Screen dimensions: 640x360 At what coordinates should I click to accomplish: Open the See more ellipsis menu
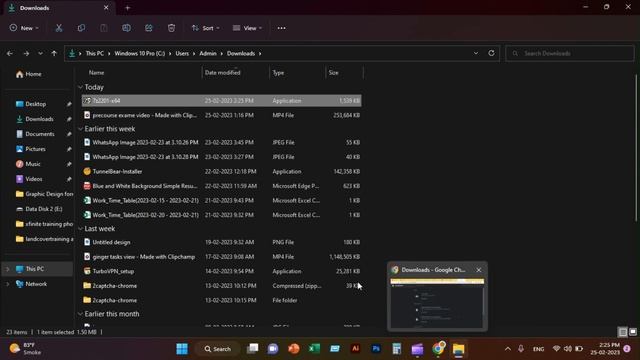pyautogui.click(x=281, y=28)
